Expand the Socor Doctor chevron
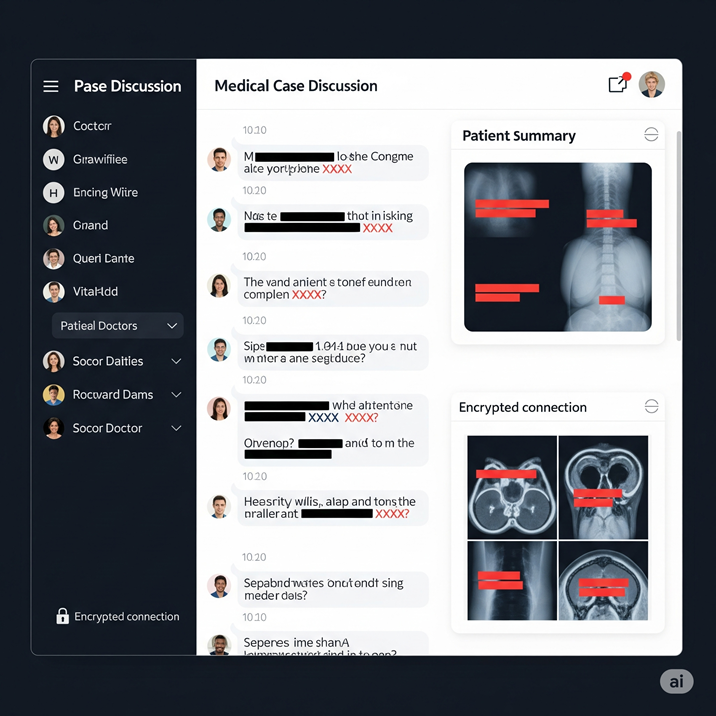 (176, 428)
